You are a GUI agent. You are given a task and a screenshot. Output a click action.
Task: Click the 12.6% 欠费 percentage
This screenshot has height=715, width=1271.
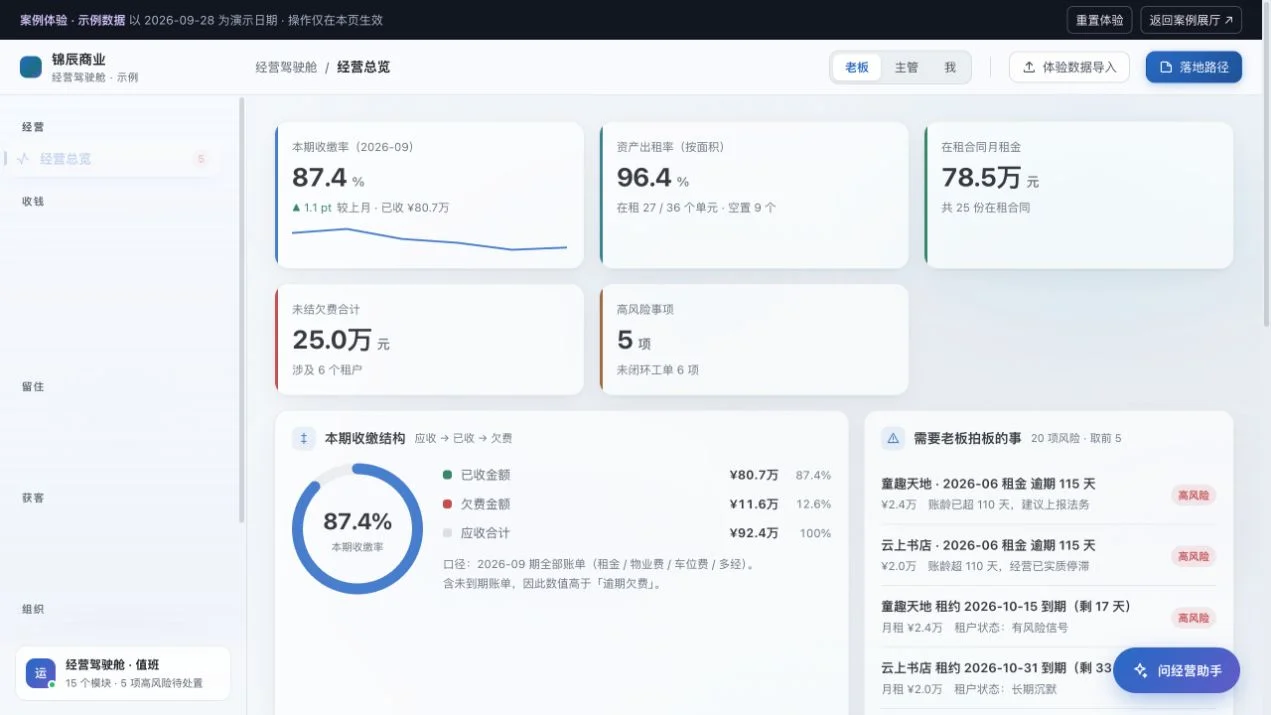(813, 504)
